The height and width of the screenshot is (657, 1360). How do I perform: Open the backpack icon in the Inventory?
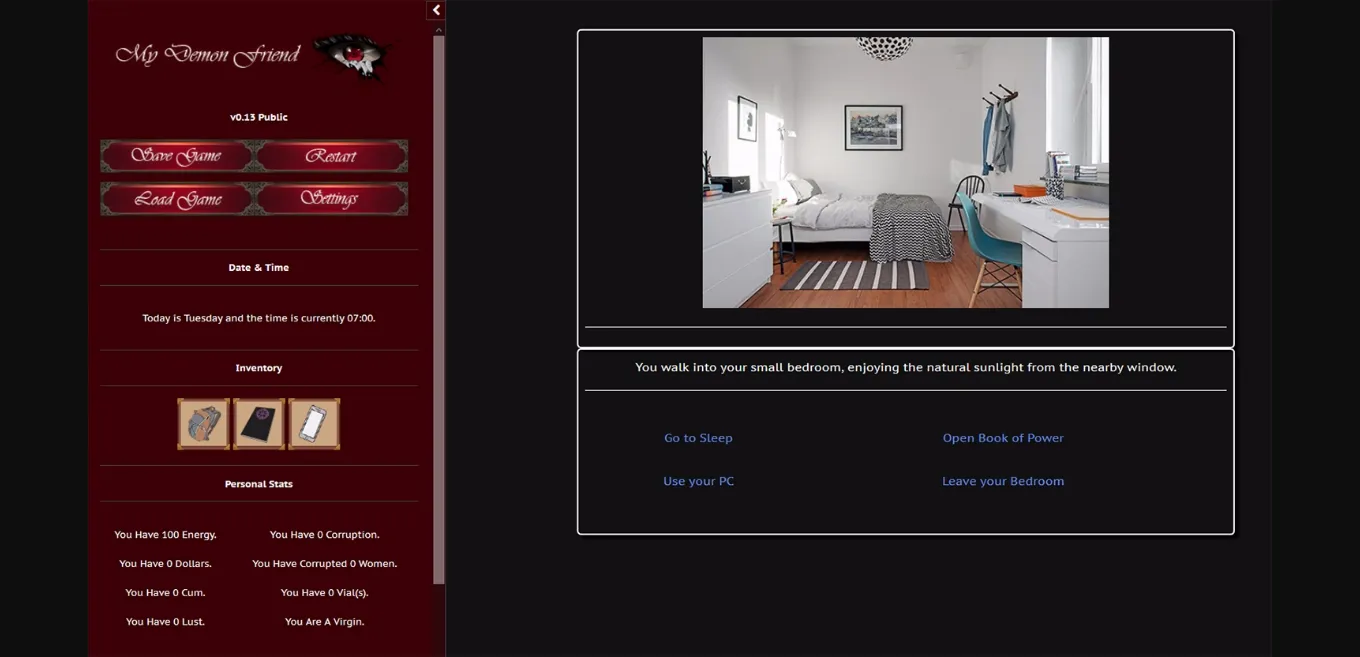(x=203, y=423)
